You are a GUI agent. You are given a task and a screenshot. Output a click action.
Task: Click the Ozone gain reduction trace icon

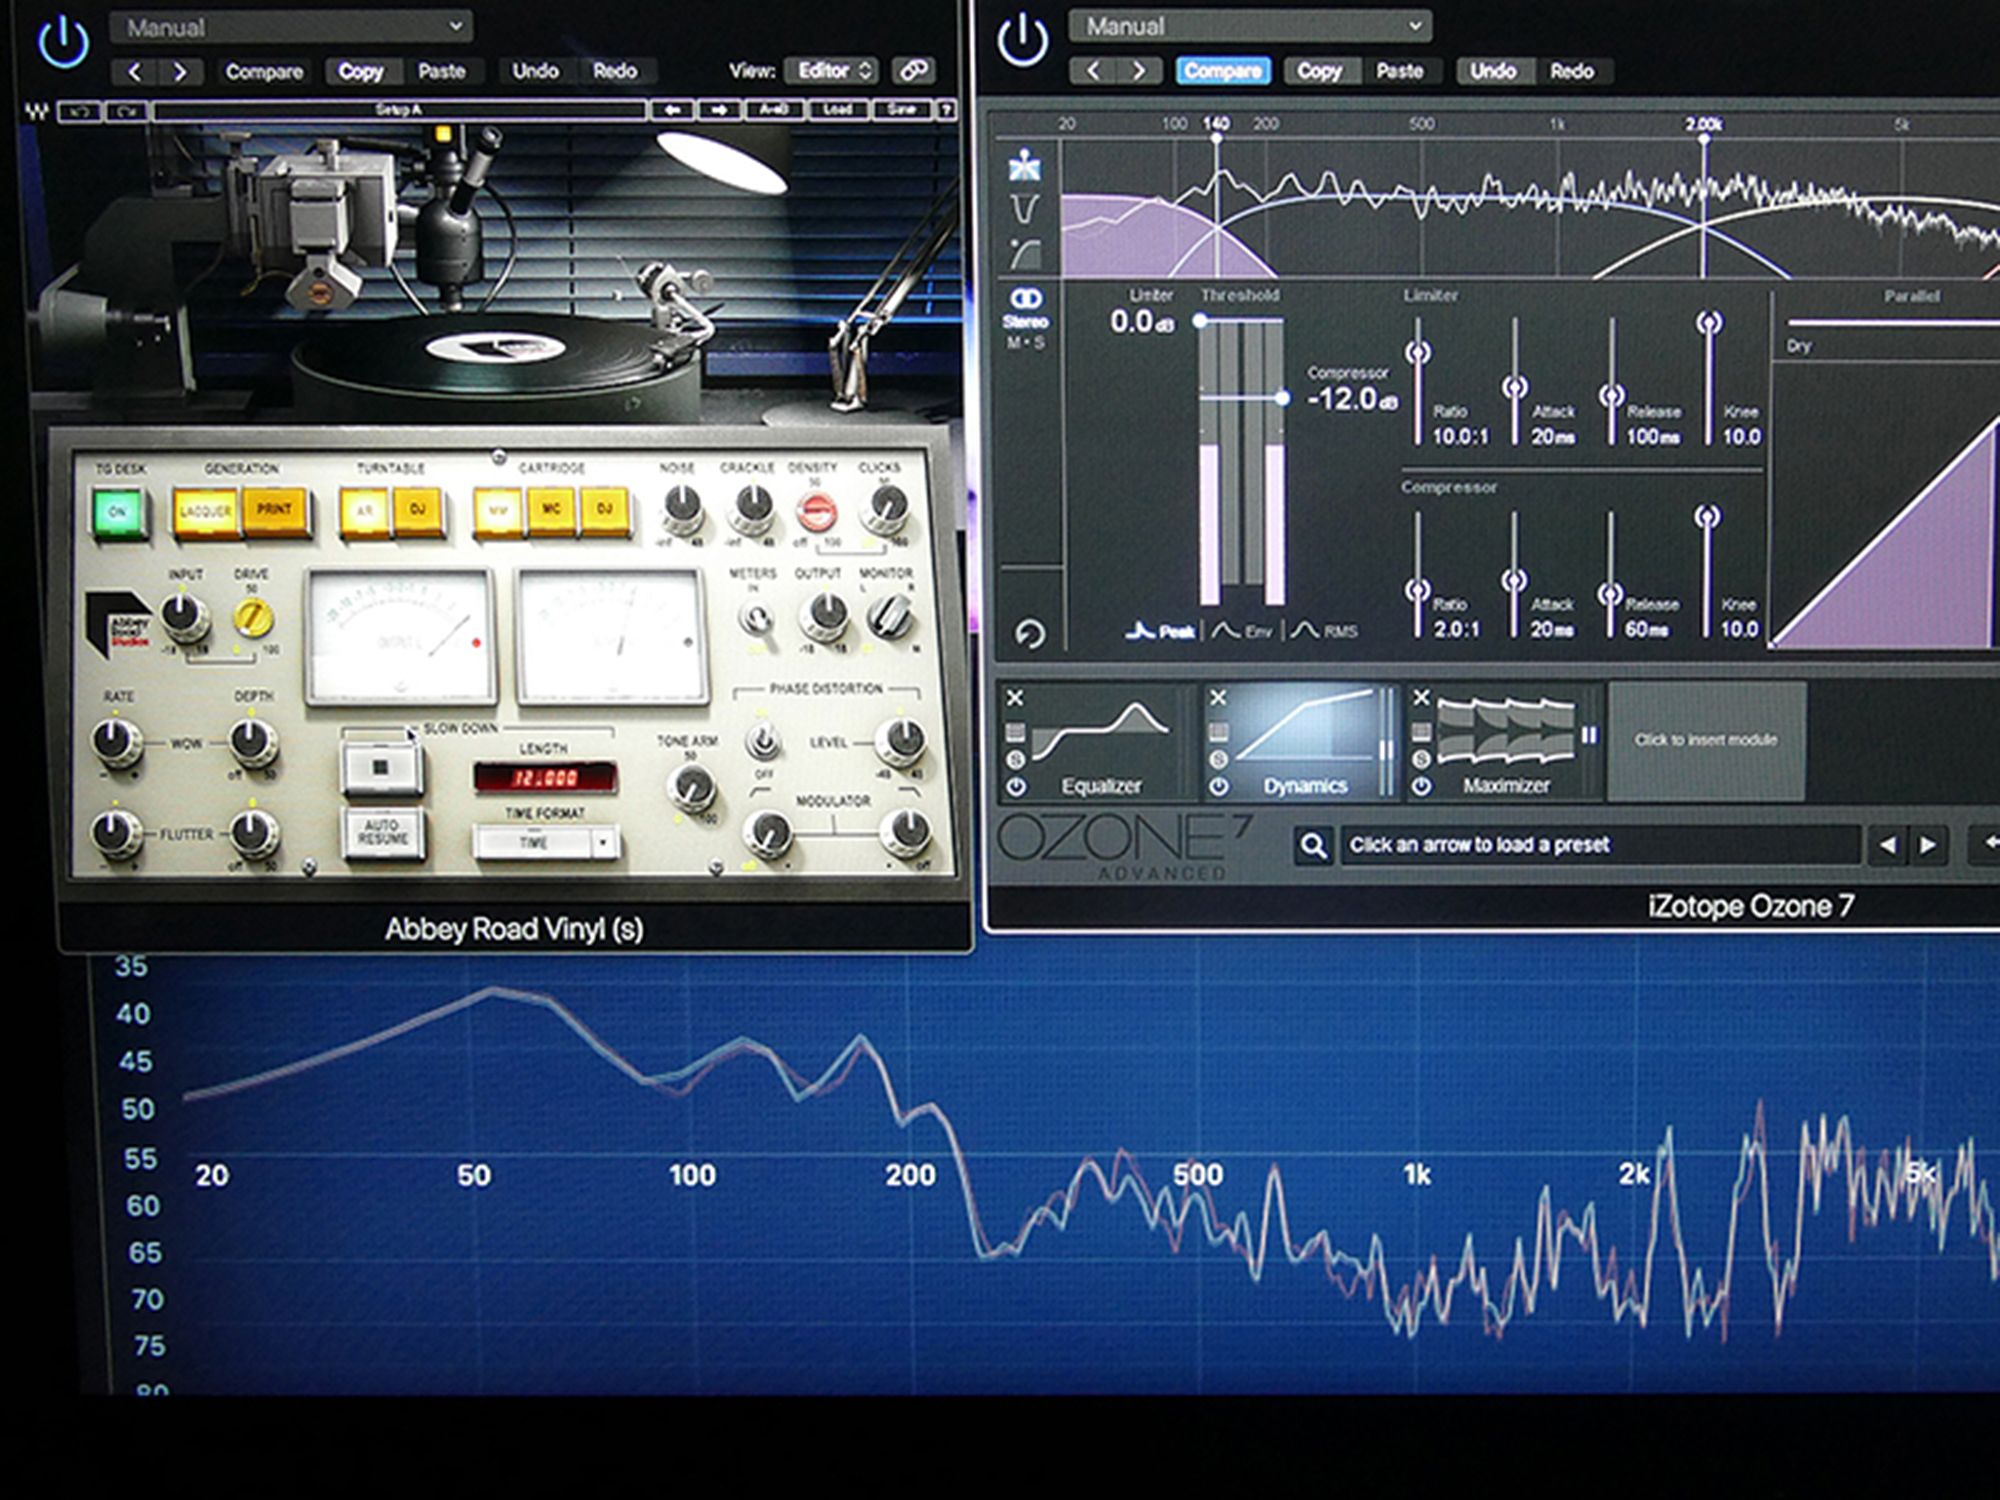(x=1024, y=209)
